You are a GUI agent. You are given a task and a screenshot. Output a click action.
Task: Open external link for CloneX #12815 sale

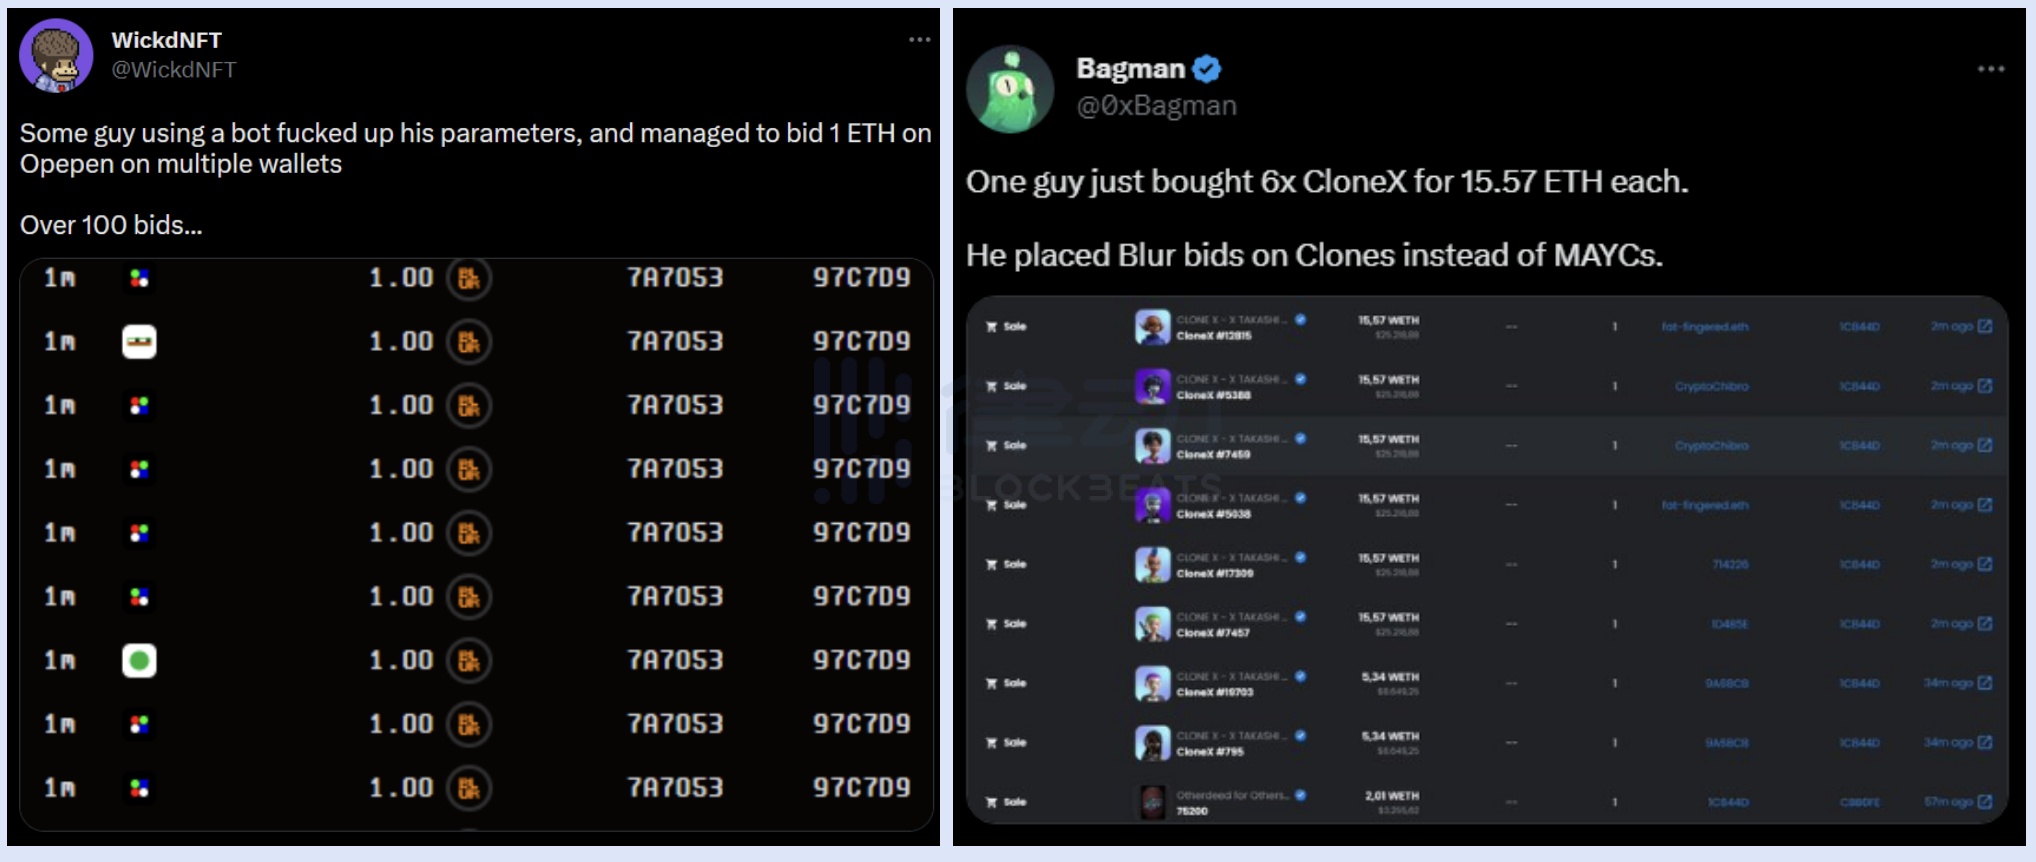1985,326
